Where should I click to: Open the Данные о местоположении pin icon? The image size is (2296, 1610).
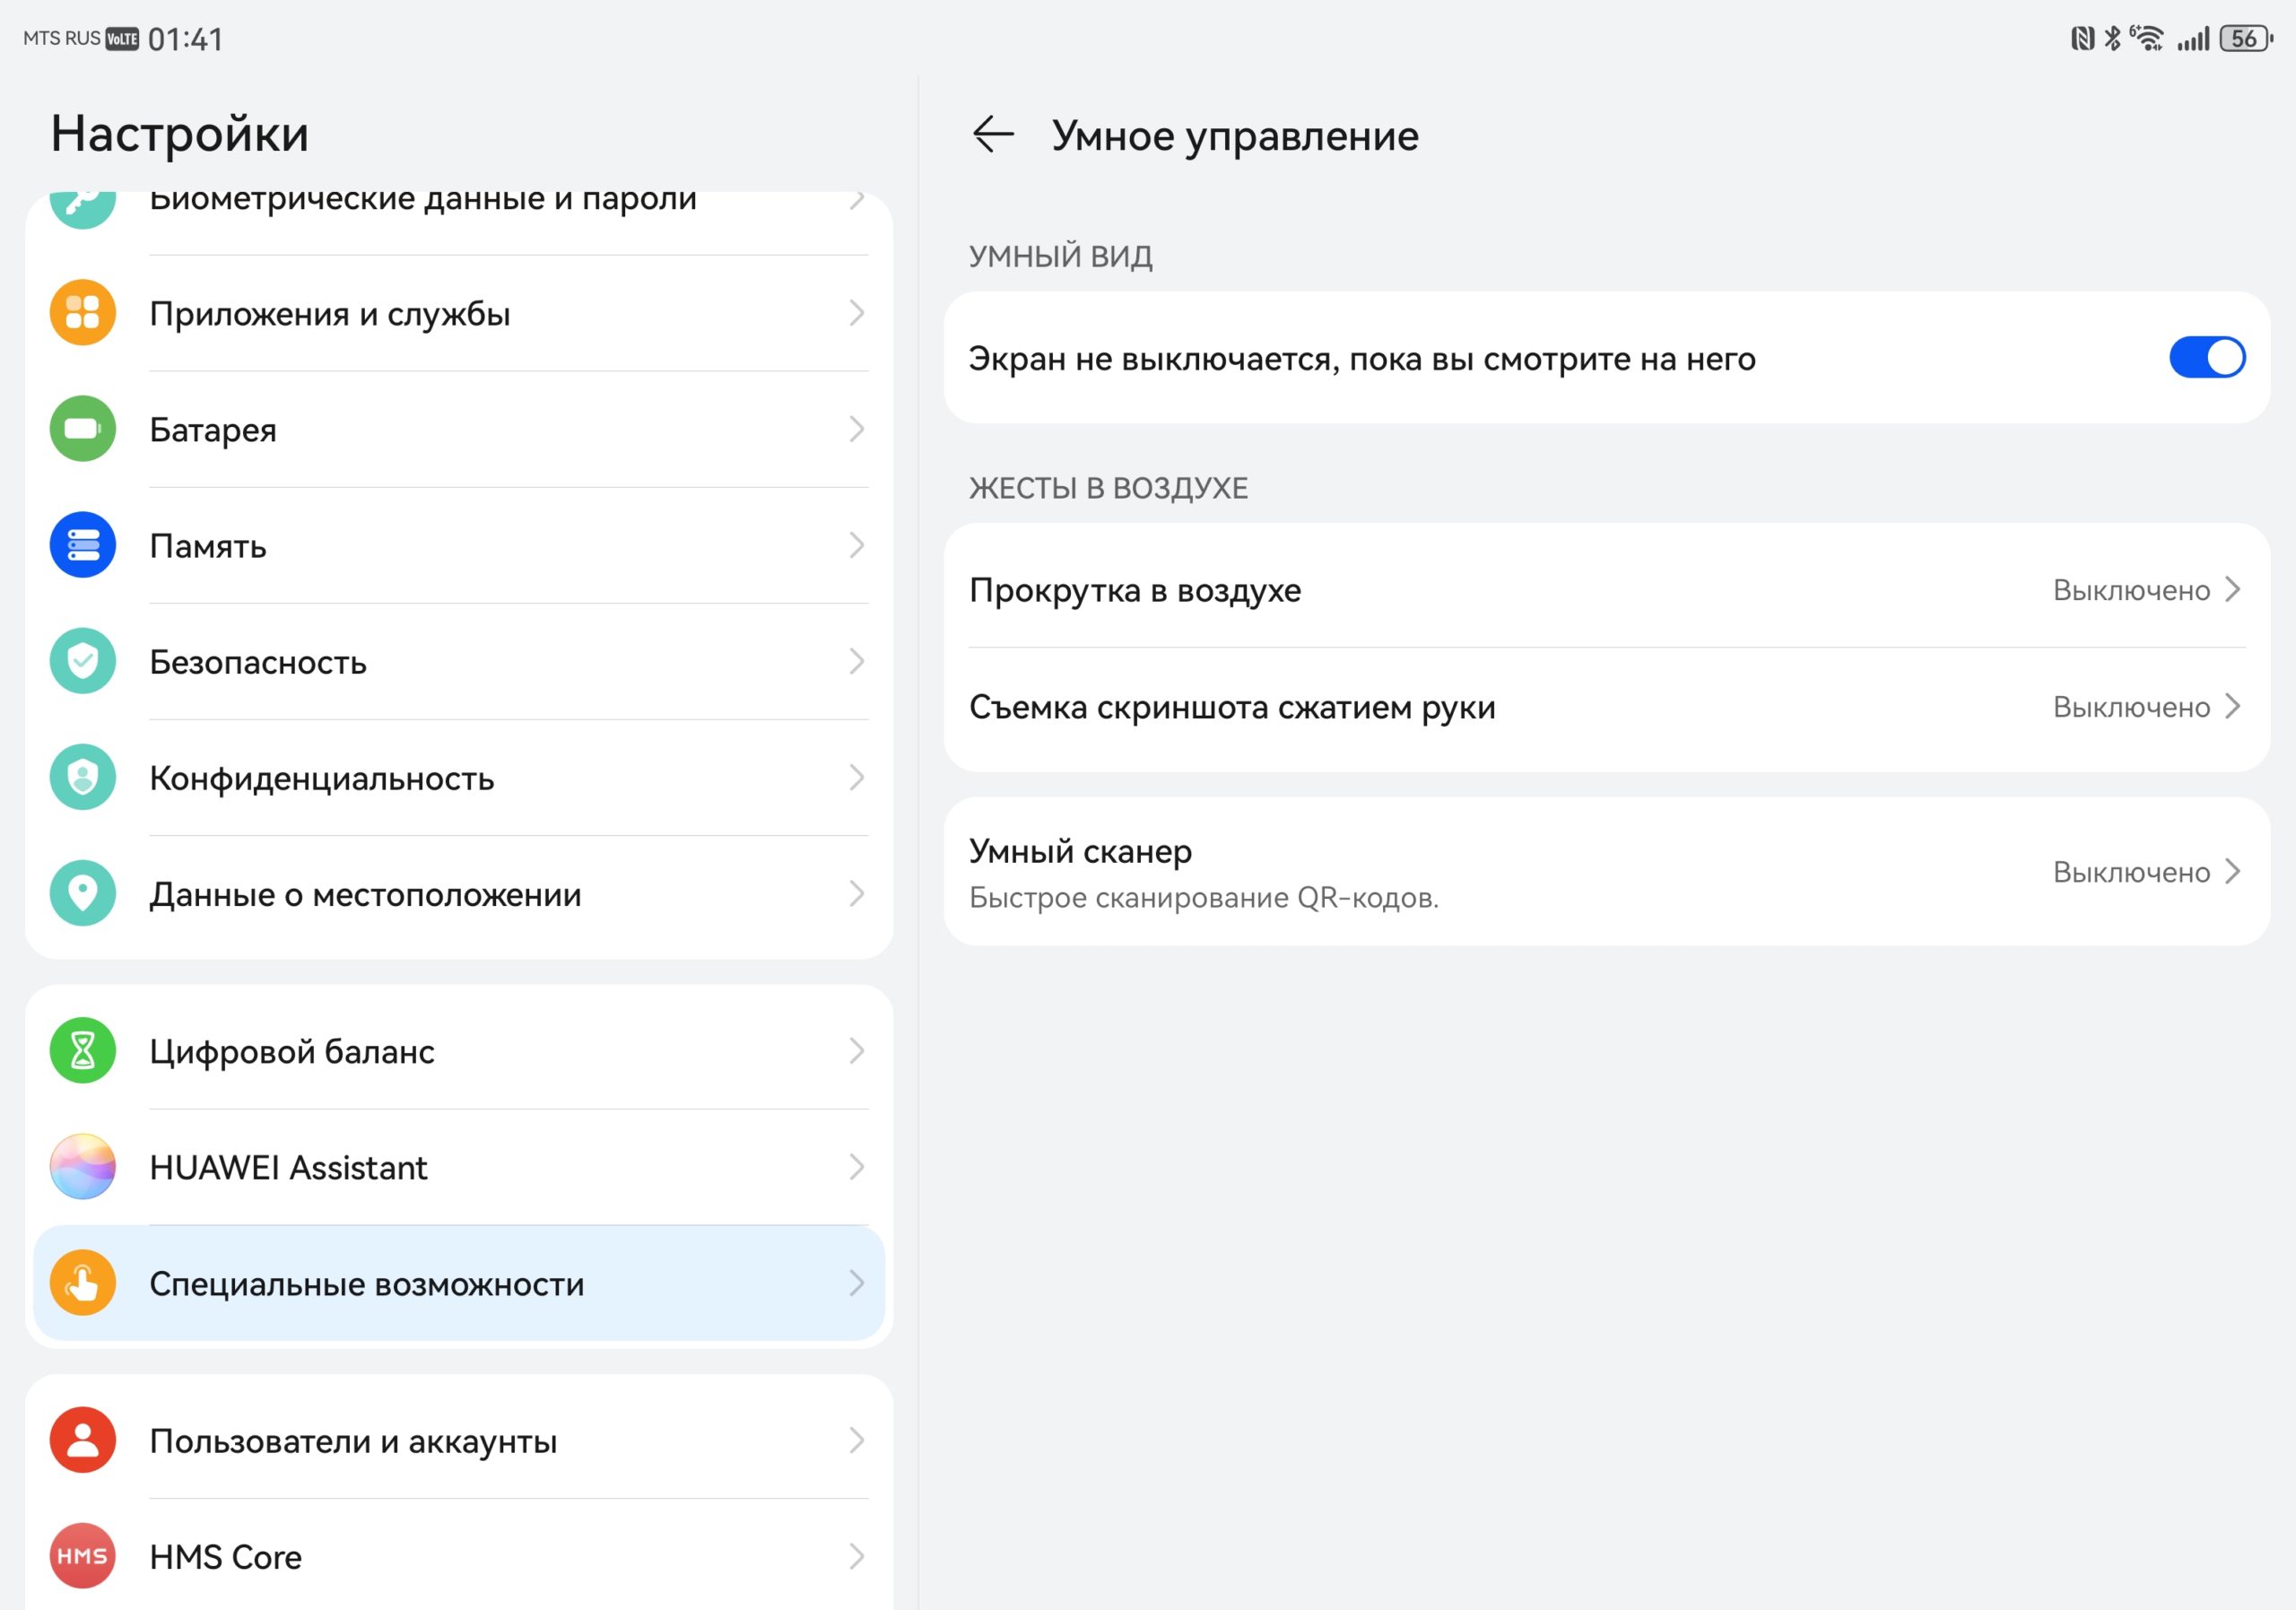click(x=83, y=893)
